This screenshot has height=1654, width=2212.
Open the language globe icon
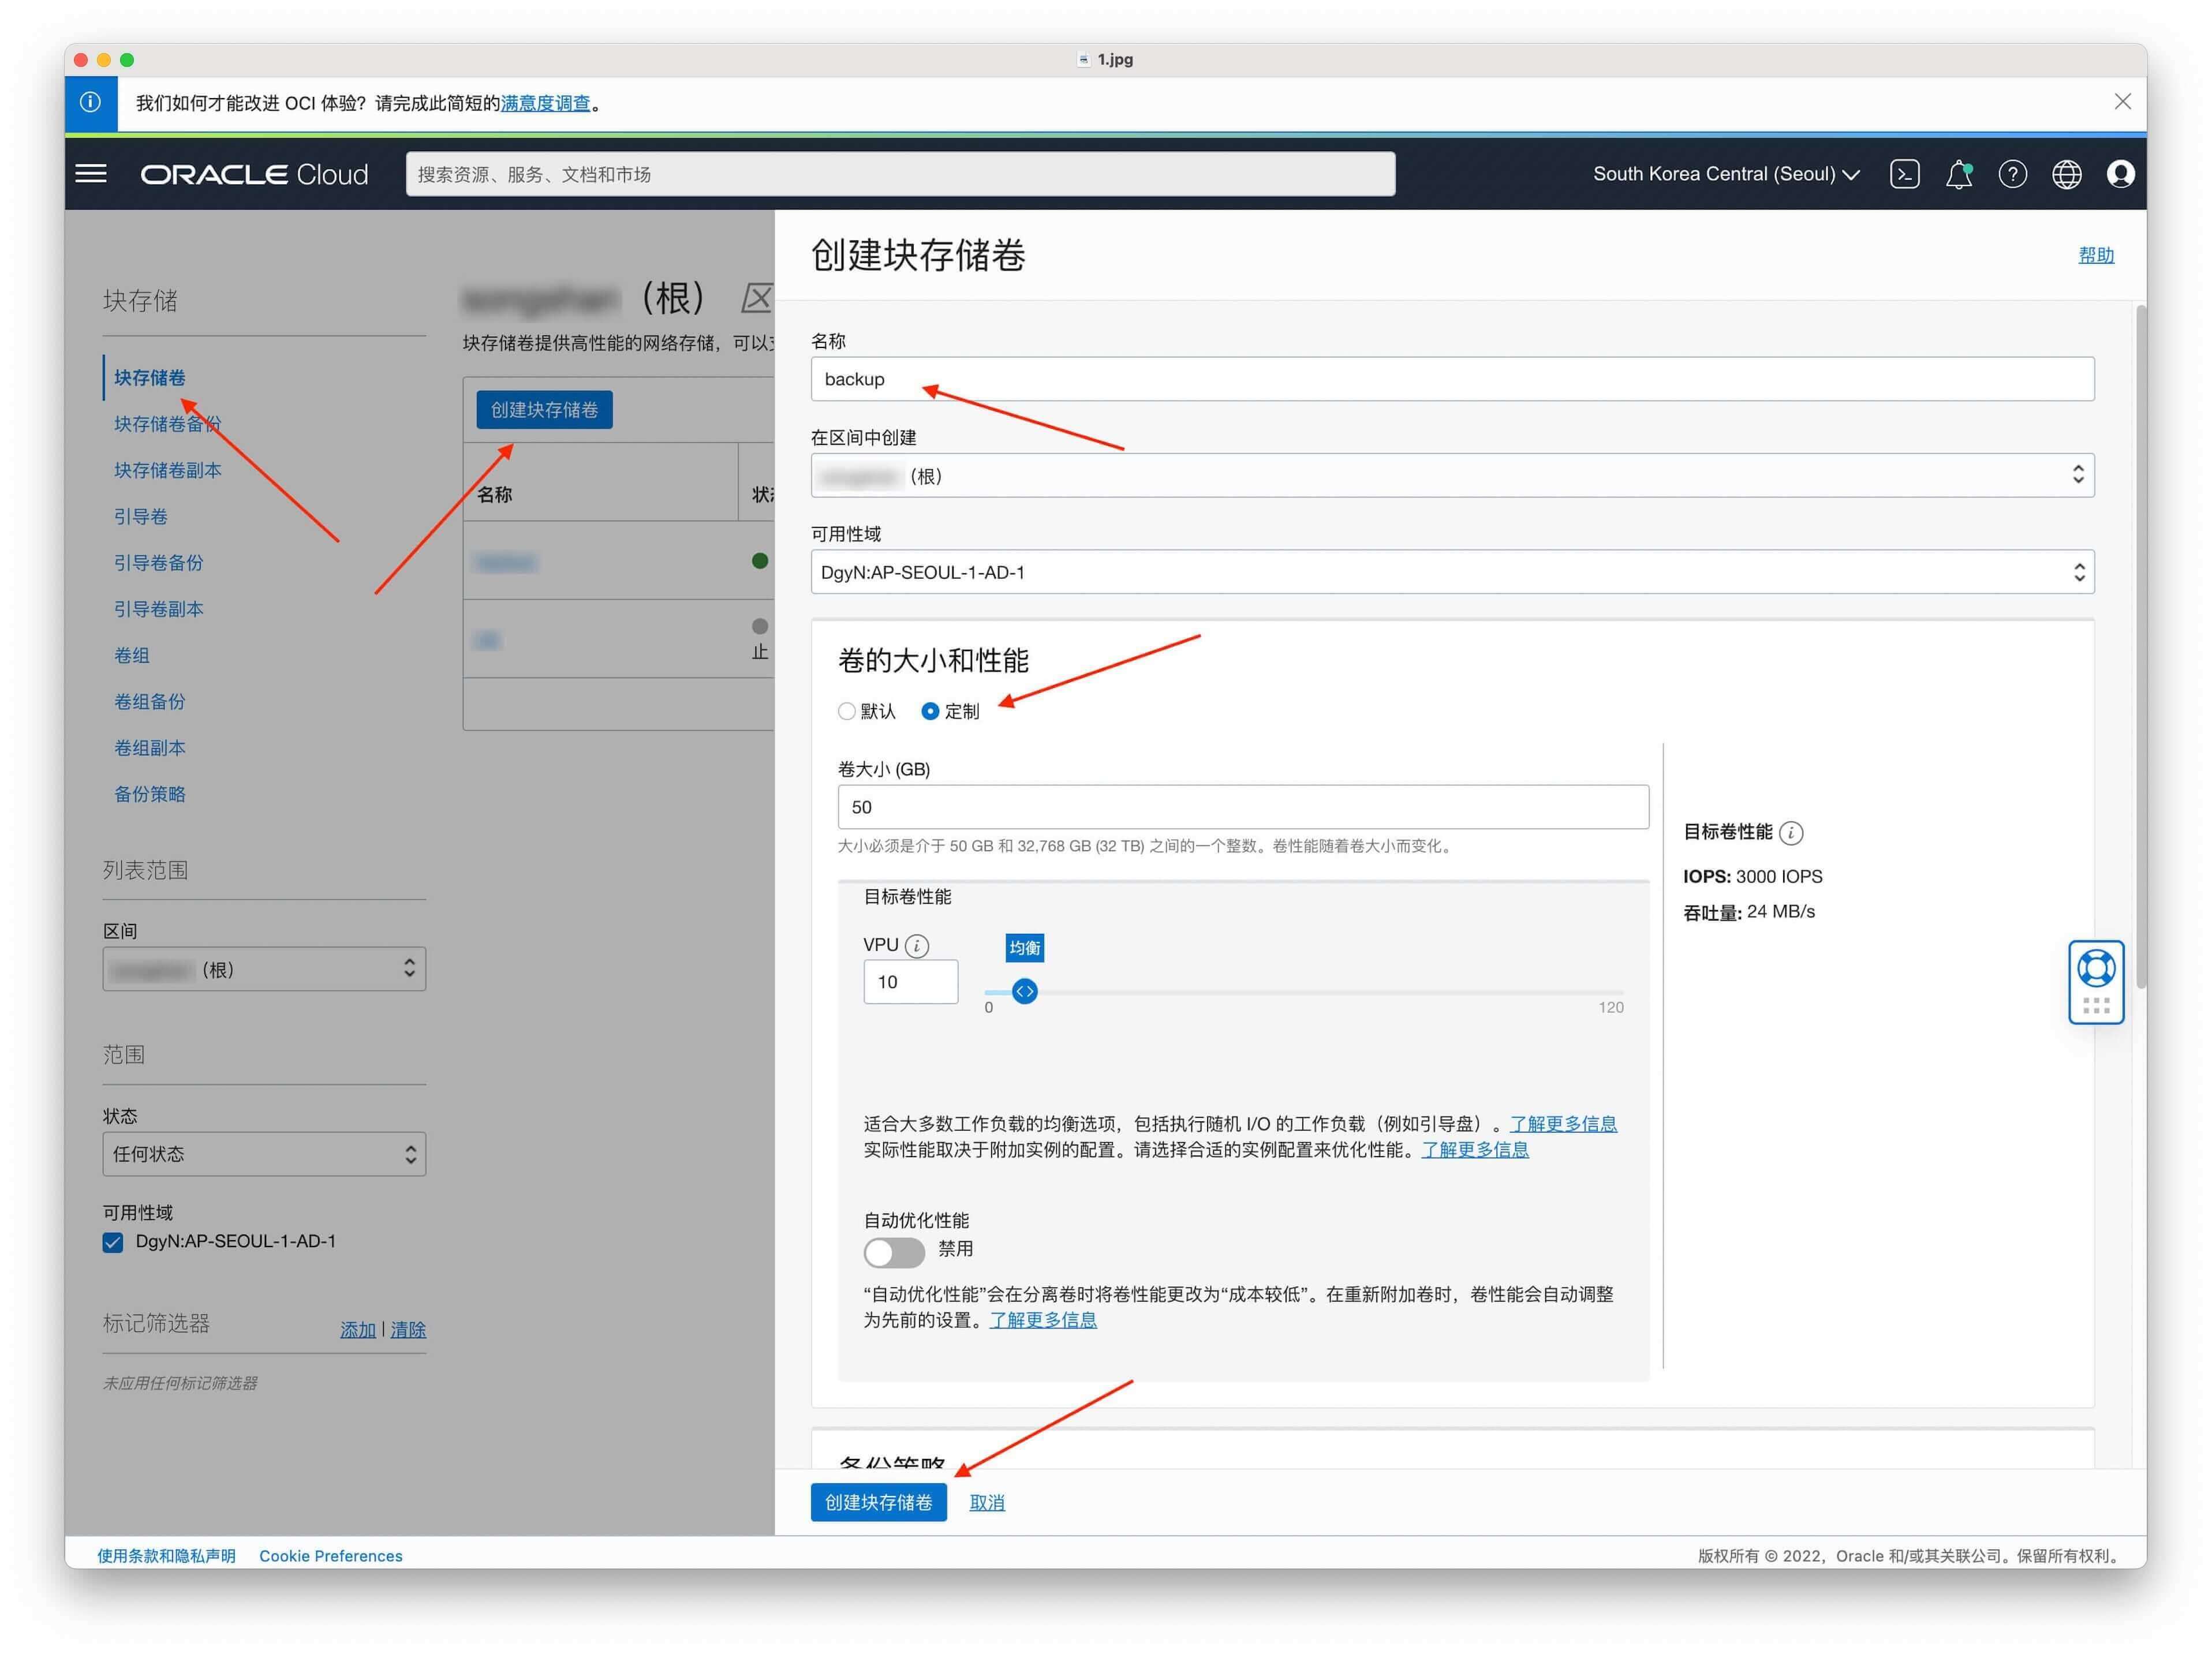tap(2066, 174)
